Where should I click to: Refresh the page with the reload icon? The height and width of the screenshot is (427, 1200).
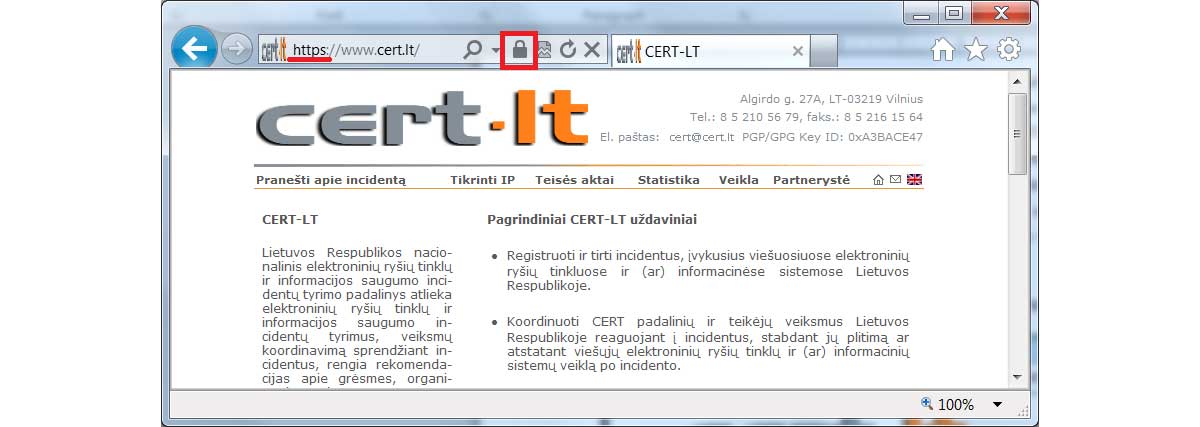(x=568, y=49)
